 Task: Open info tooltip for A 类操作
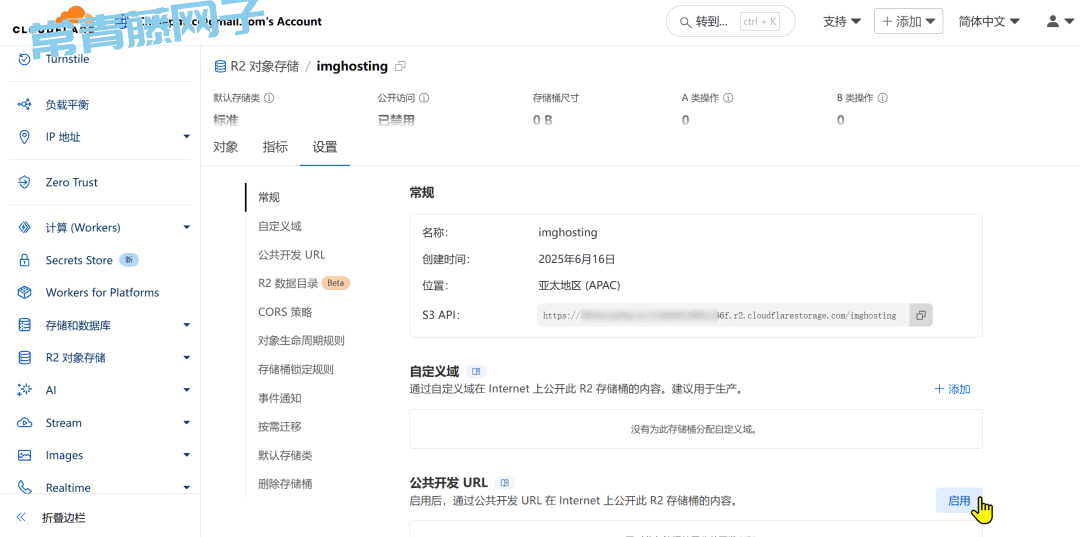(727, 98)
